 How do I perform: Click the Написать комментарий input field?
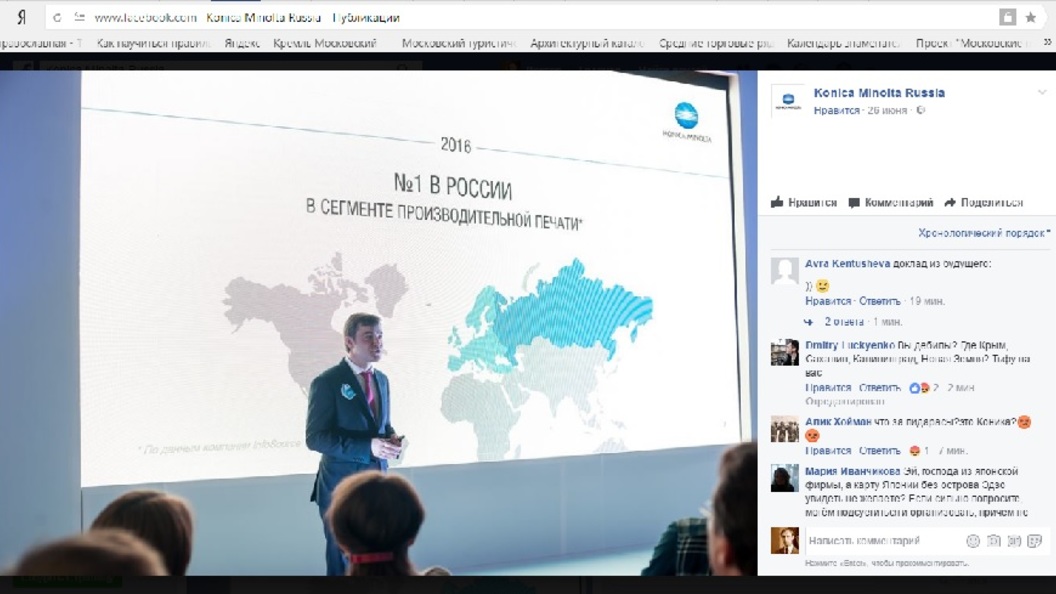(x=884, y=541)
